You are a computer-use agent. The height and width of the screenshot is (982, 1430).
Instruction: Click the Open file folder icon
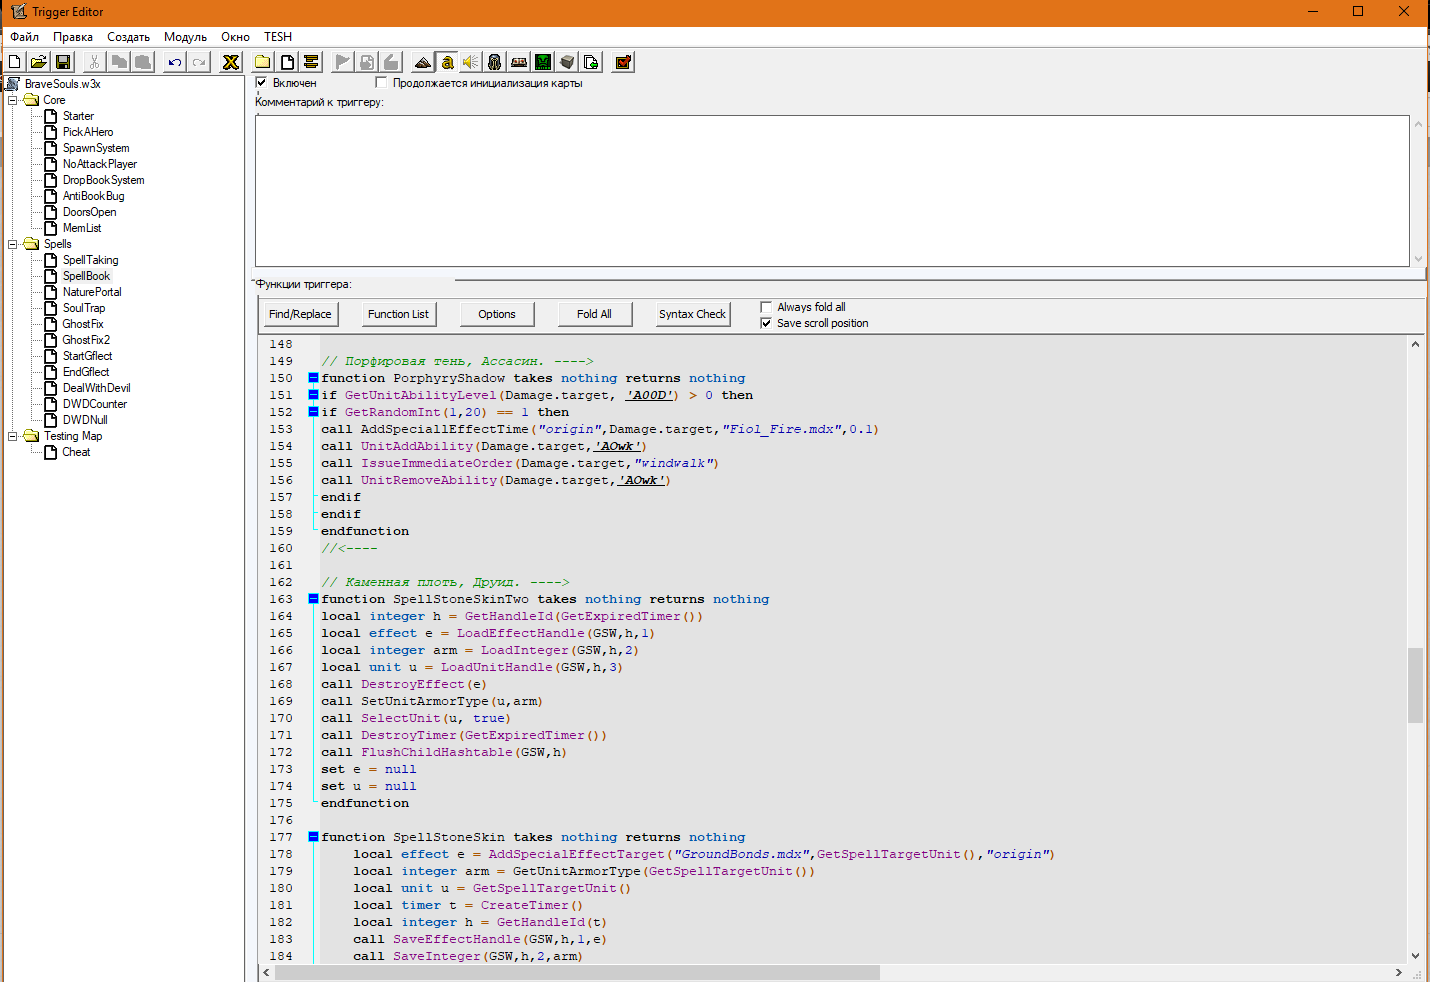point(38,62)
